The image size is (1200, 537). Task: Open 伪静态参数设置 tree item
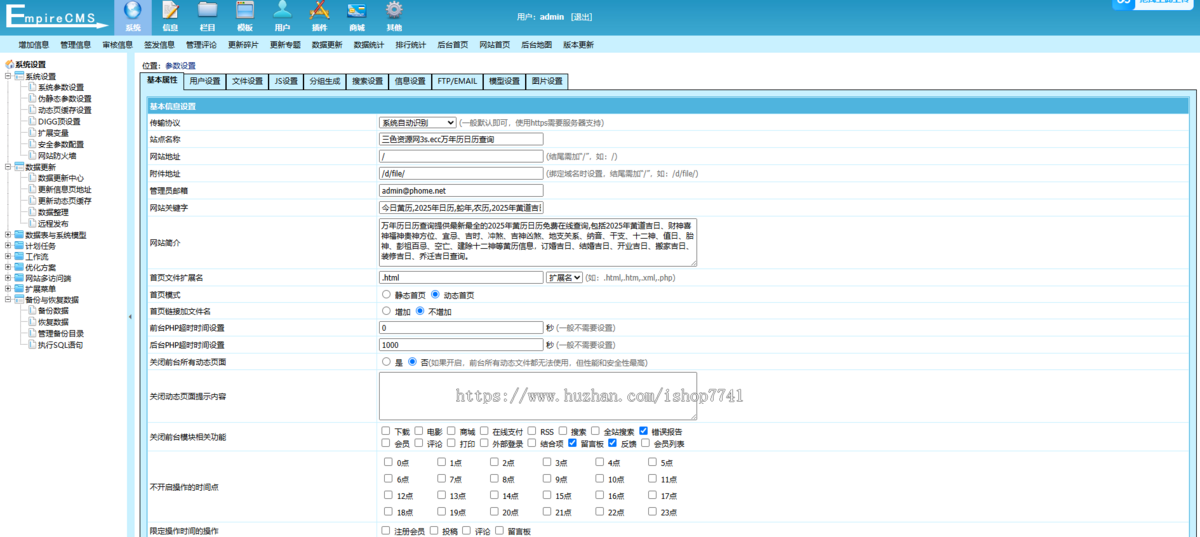(x=64, y=99)
